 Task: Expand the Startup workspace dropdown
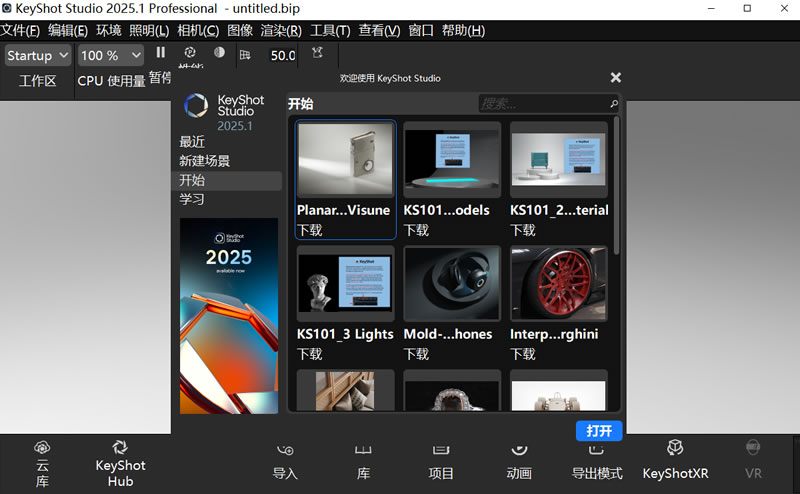pyautogui.click(x=38, y=56)
